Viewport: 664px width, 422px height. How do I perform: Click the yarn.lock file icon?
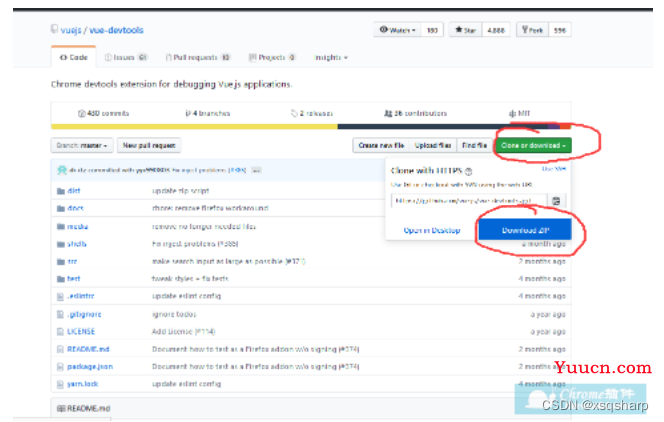click(x=60, y=384)
